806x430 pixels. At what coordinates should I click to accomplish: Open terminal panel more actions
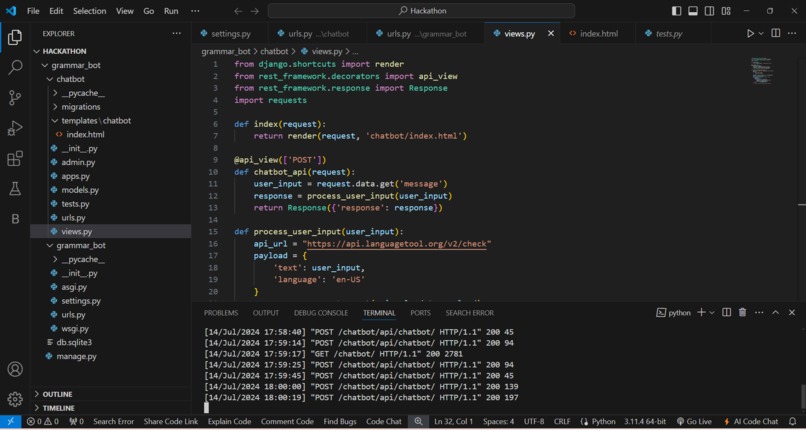(x=759, y=312)
